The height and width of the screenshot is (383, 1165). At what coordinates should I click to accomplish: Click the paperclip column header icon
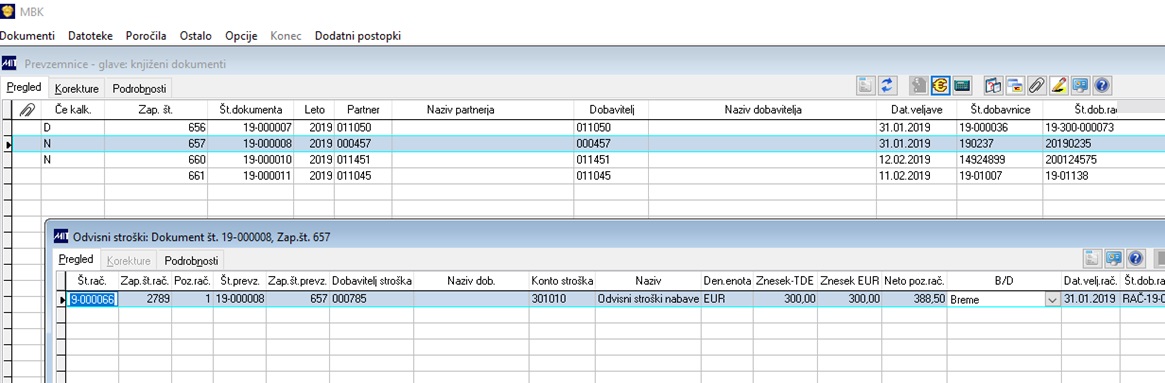click(27, 110)
